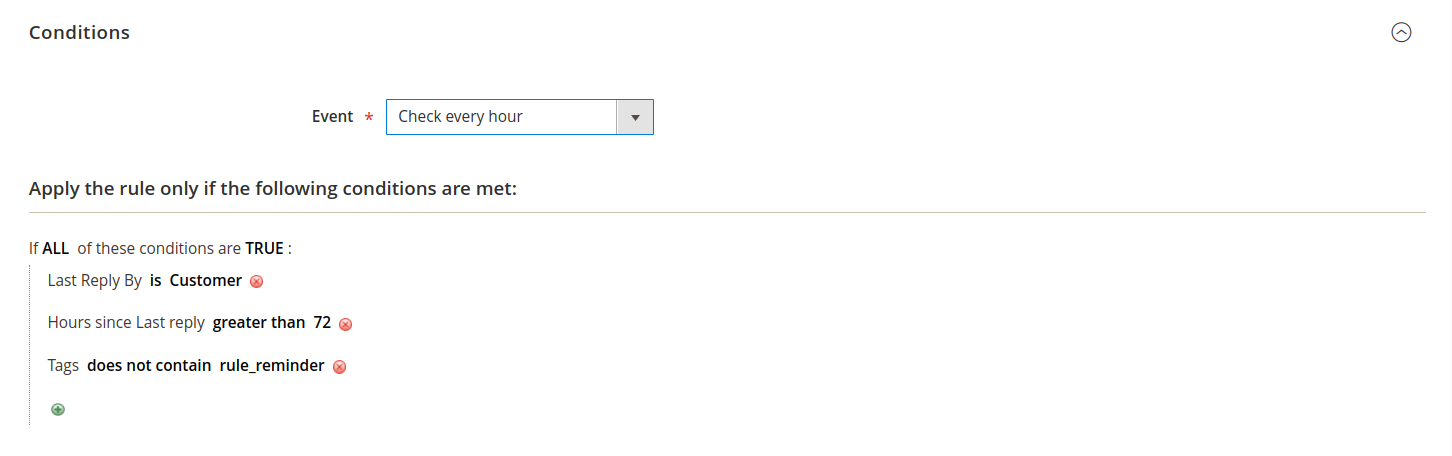
Task: Remove the Last Reply By condition
Action: pos(257,281)
